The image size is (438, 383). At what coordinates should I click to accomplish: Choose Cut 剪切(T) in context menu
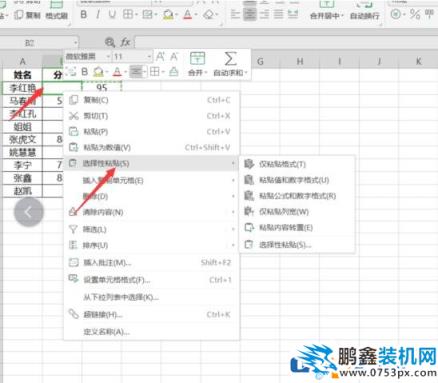point(151,116)
